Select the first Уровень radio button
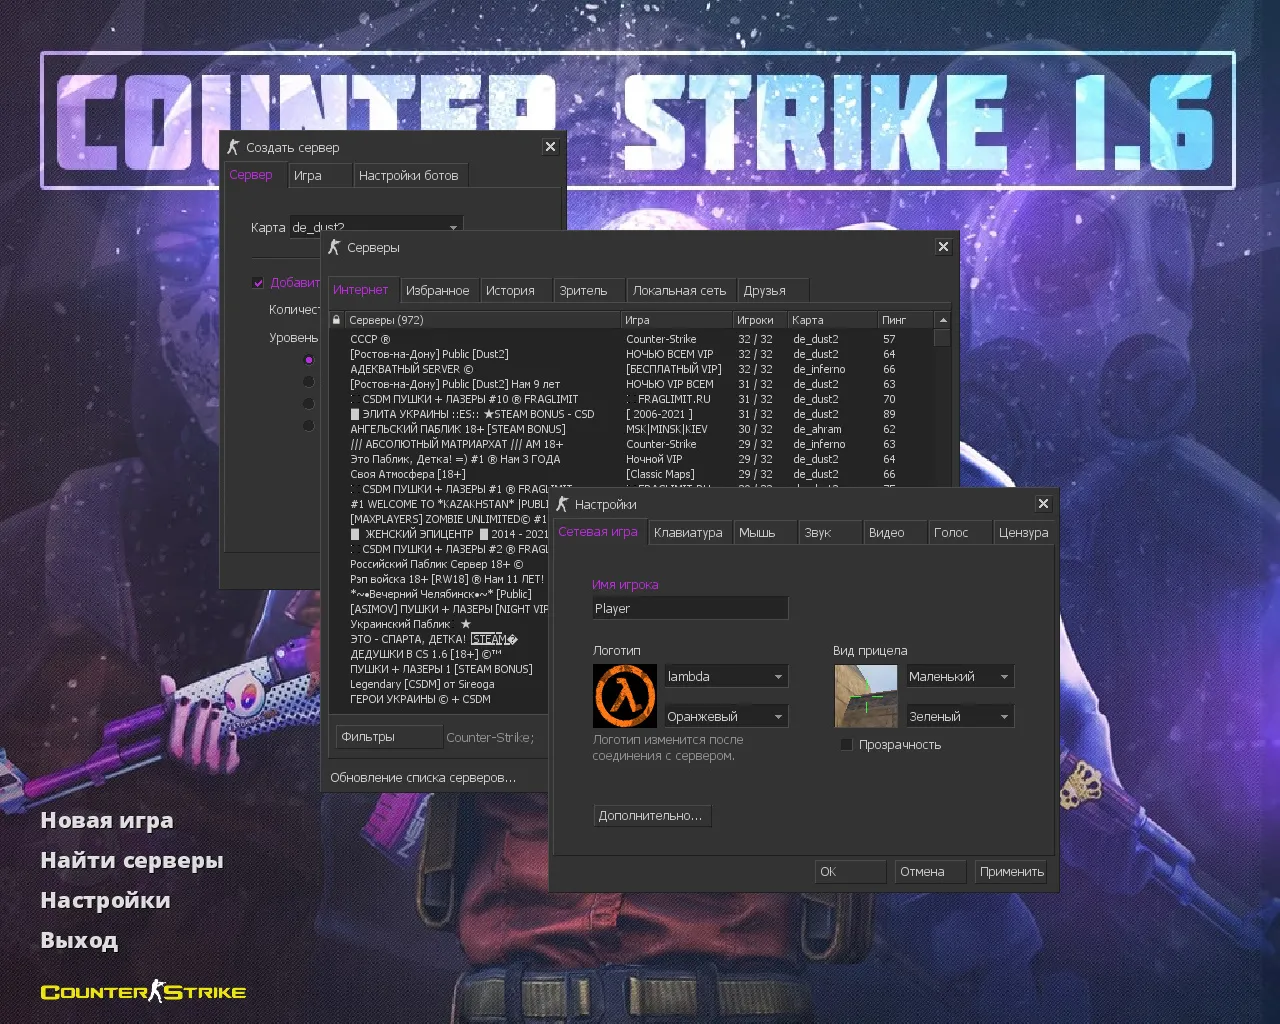 coord(308,359)
